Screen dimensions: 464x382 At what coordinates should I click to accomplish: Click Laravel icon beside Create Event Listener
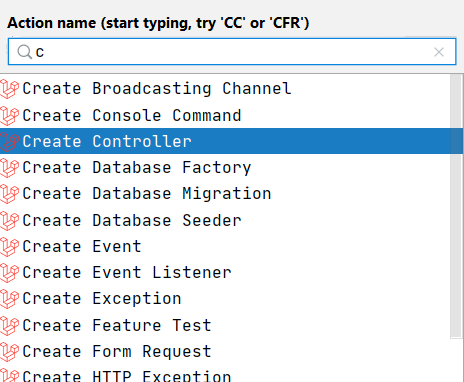[9, 273]
